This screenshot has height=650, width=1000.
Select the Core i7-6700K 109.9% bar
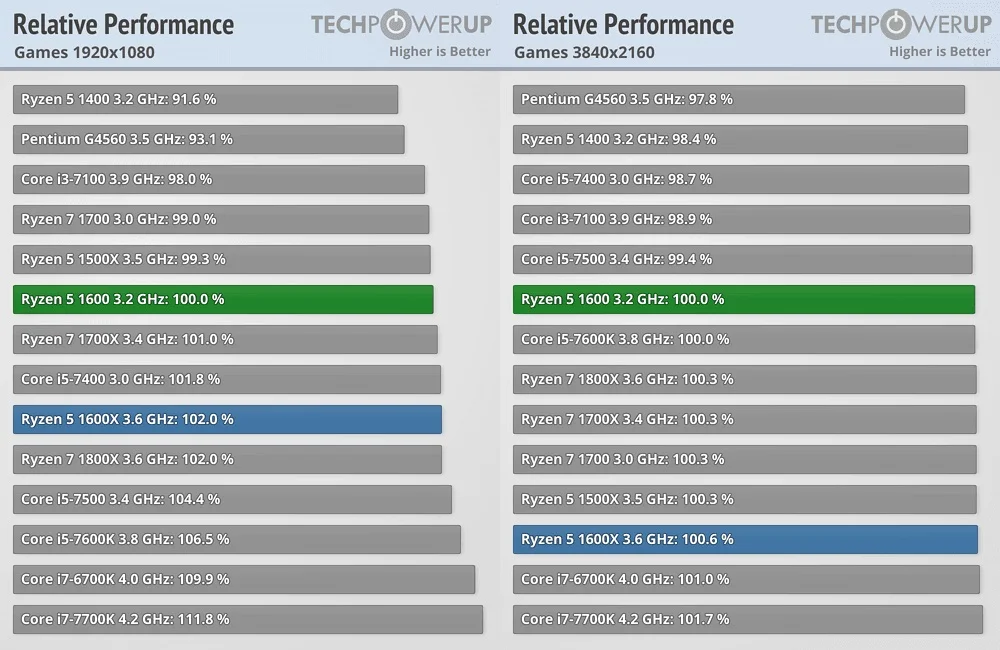(244, 579)
